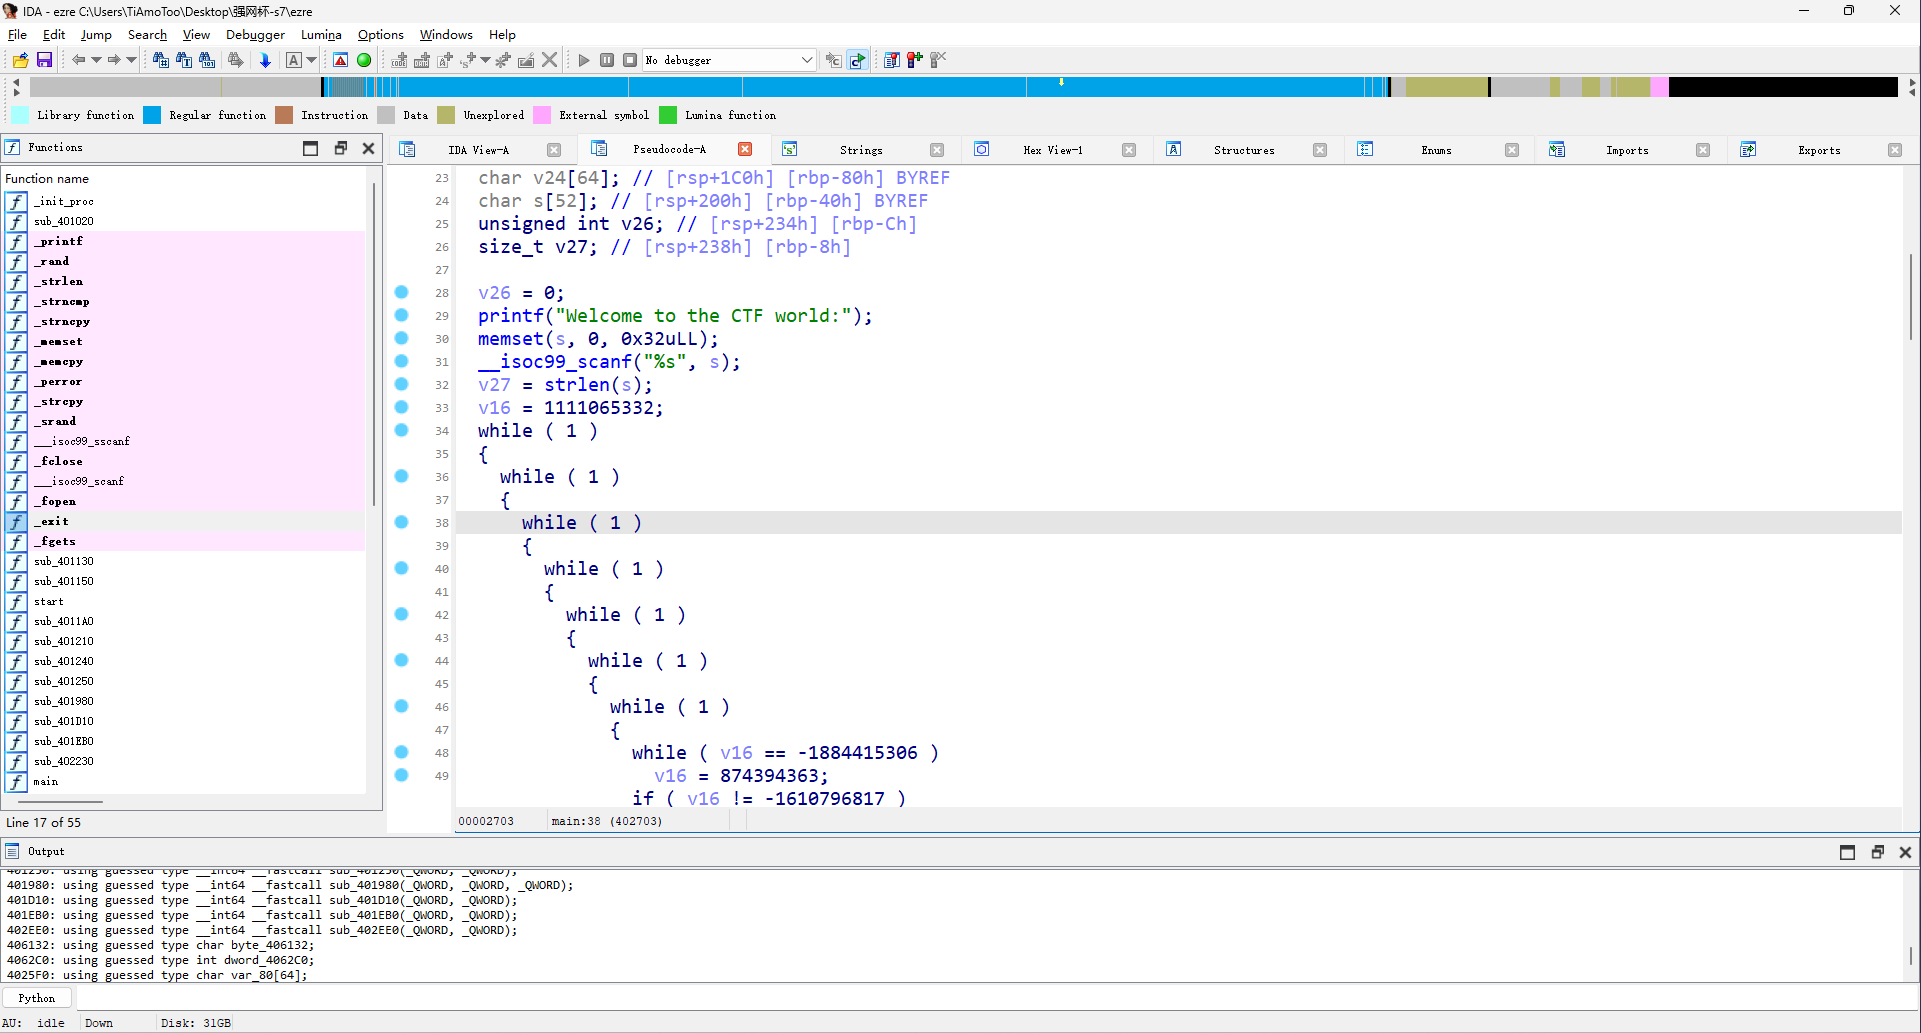Click the blue down-arrow jump icon
This screenshot has width=1921, height=1033.
265,60
